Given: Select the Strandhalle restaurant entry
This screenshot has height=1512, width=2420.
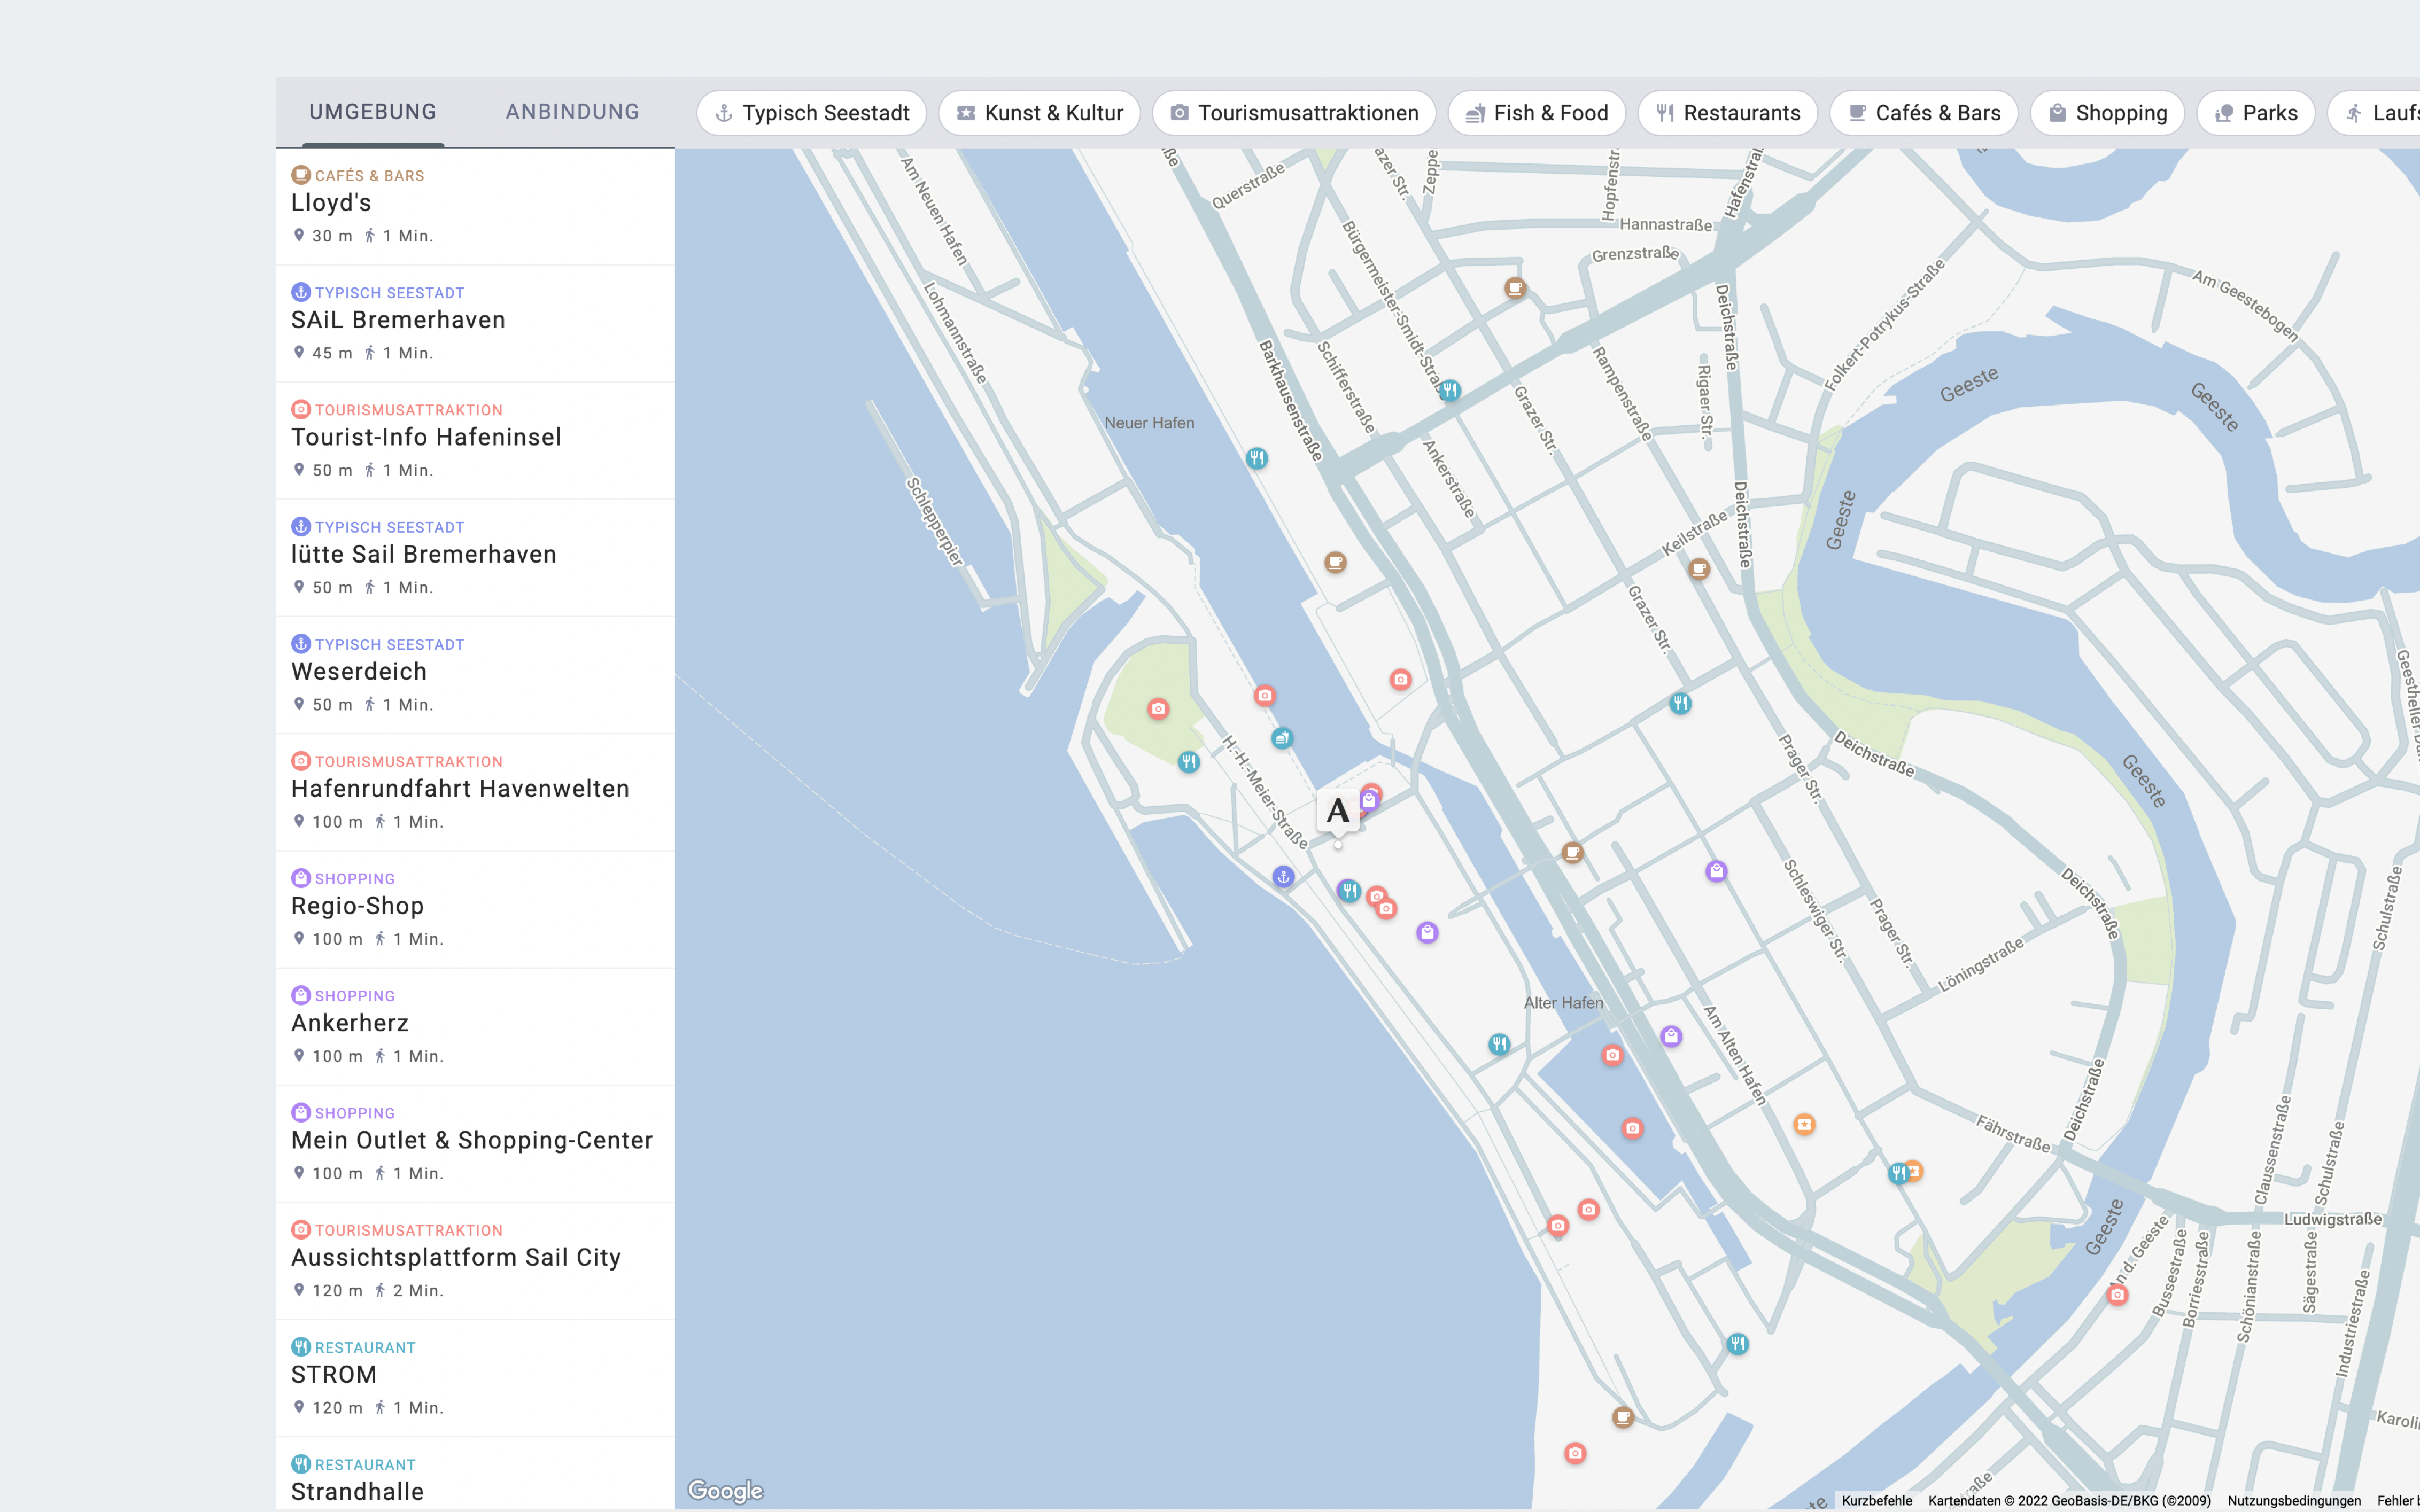Looking at the screenshot, I should [475, 1474].
